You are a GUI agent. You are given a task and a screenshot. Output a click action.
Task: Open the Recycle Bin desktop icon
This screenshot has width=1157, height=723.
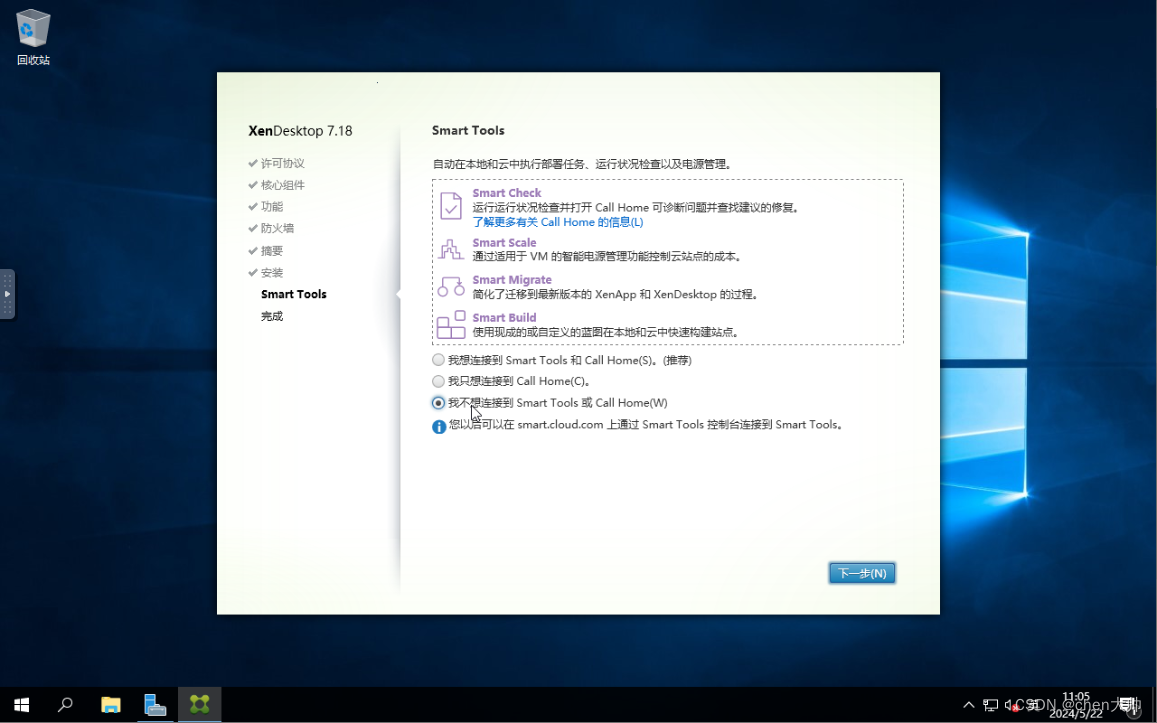[x=33, y=37]
